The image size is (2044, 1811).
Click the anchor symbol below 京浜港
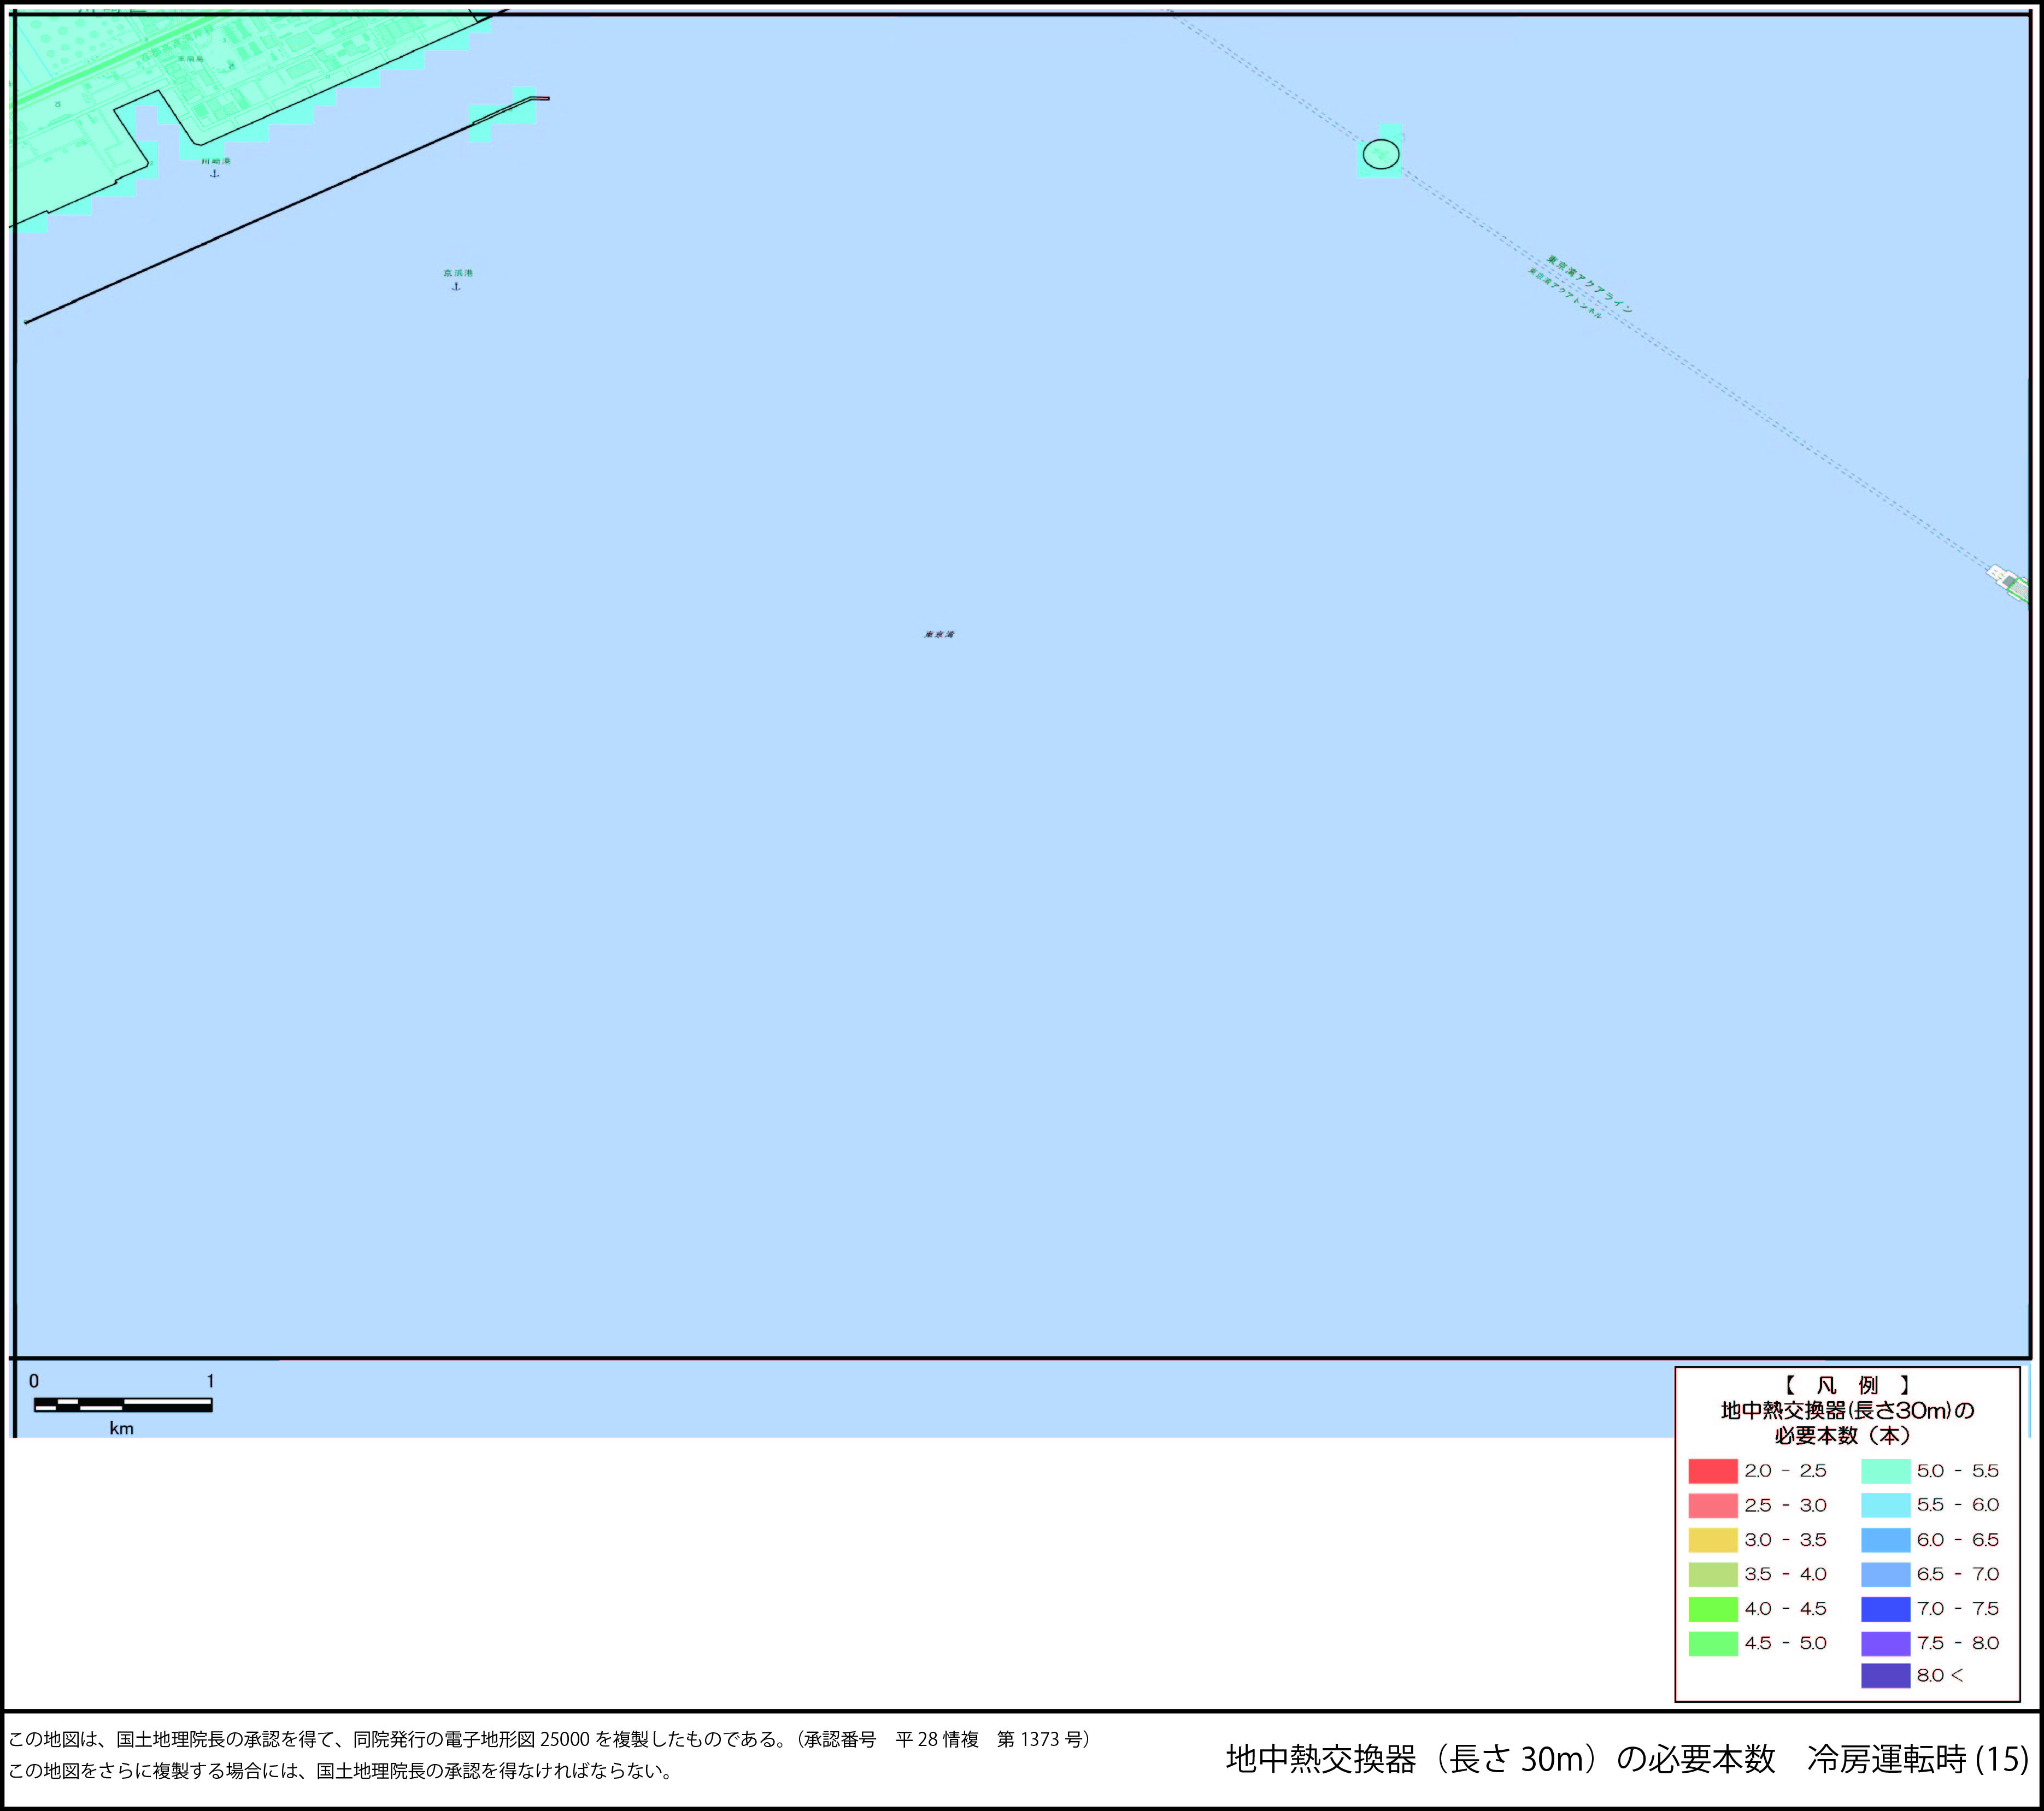click(456, 287)
